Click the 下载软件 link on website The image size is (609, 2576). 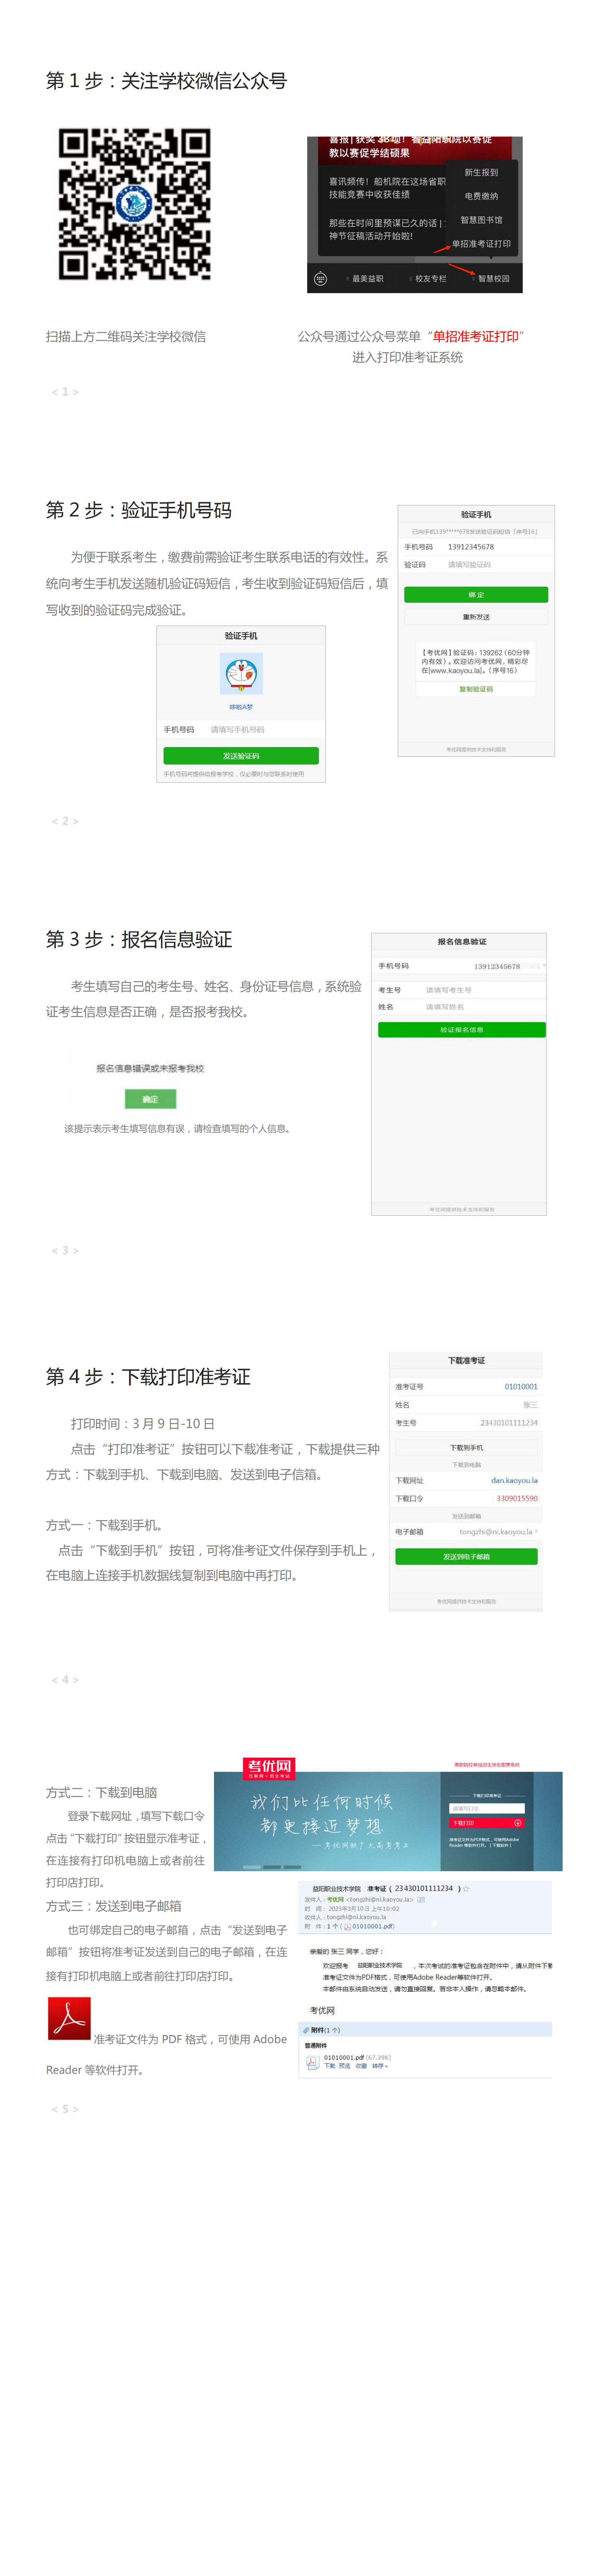click(500, 1845)
